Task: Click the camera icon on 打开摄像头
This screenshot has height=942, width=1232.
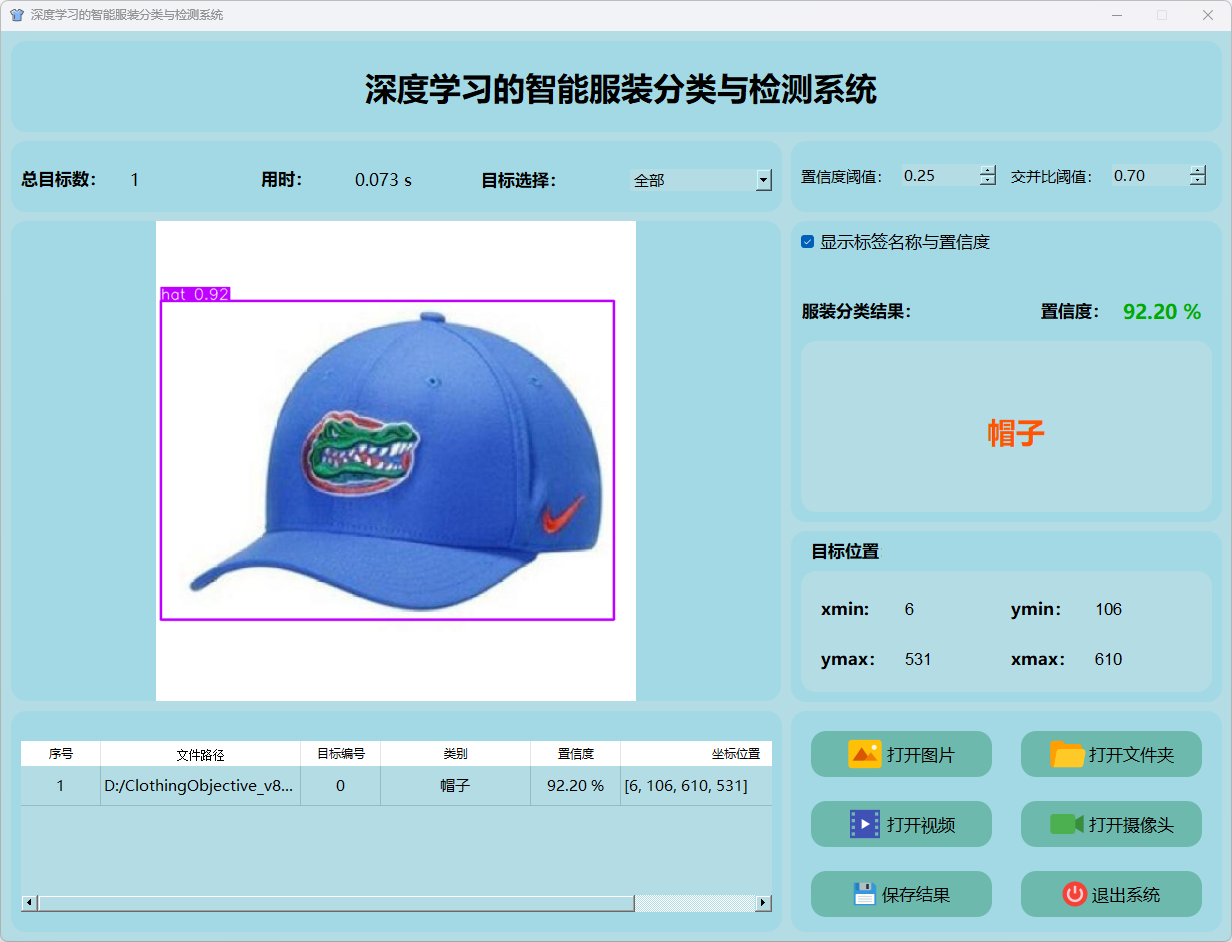Action: (1067, 824)
